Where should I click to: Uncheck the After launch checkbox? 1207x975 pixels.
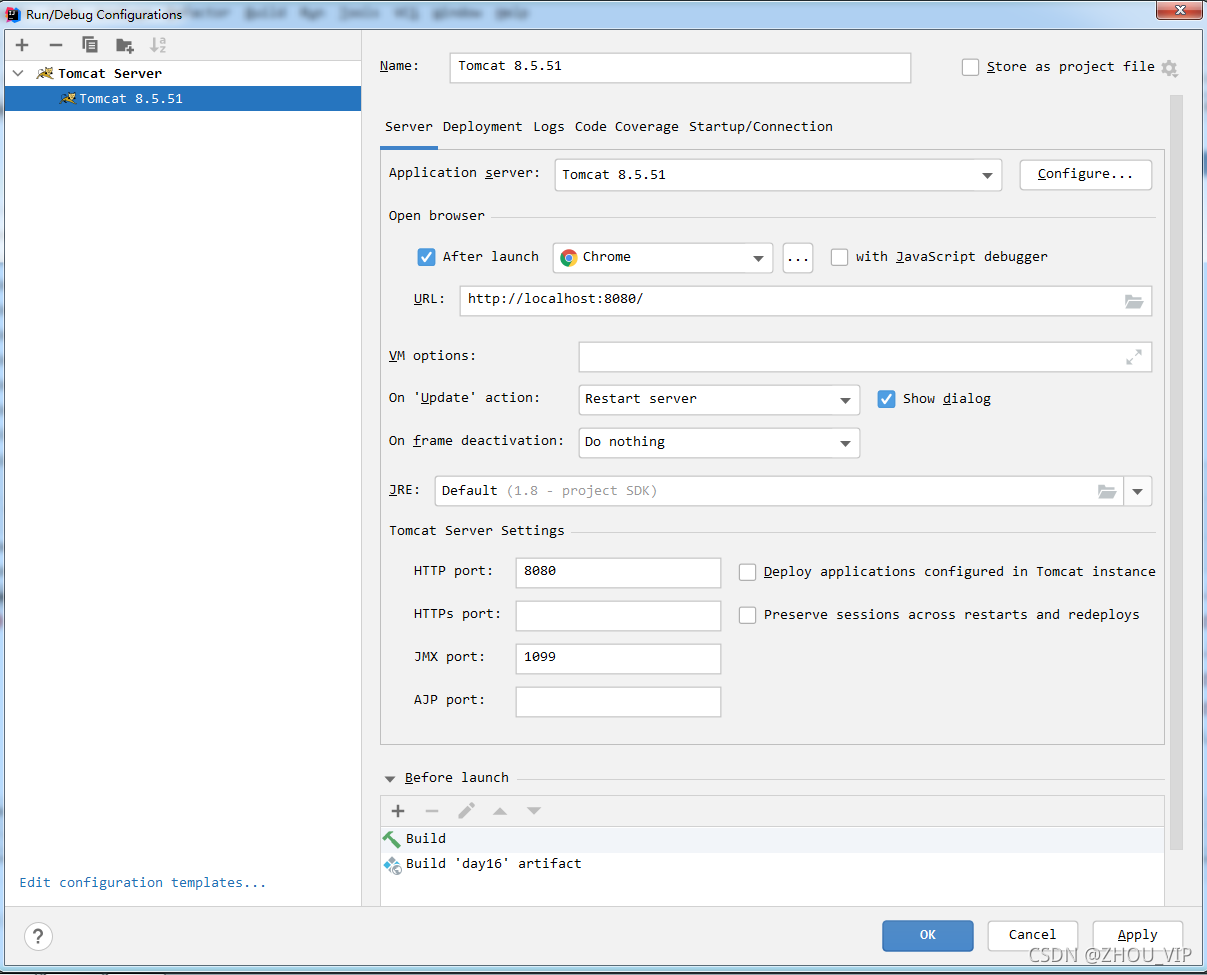point(426,257)
